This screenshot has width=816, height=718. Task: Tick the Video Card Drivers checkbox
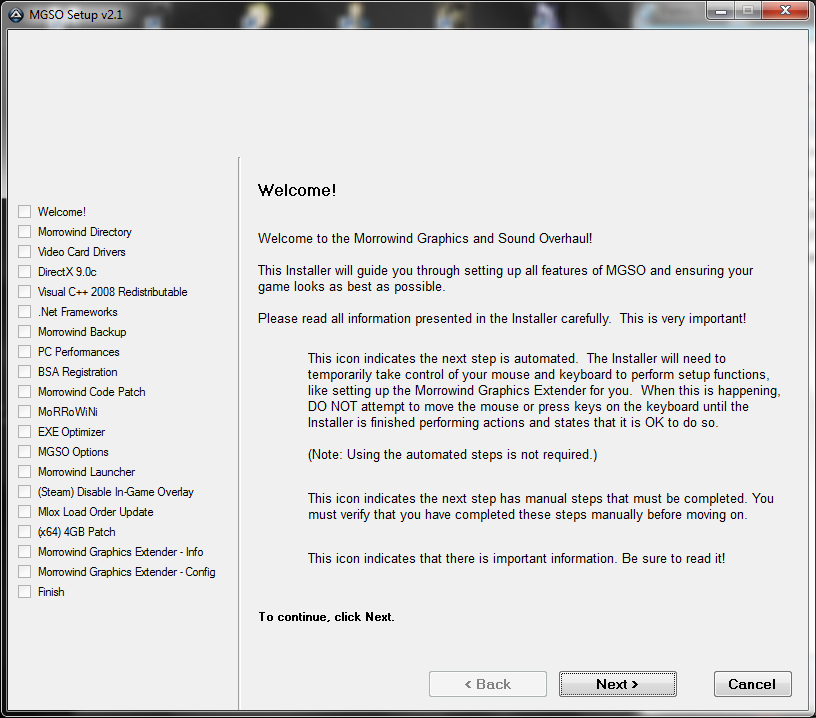pyautogui.click(x=25, y=252)
